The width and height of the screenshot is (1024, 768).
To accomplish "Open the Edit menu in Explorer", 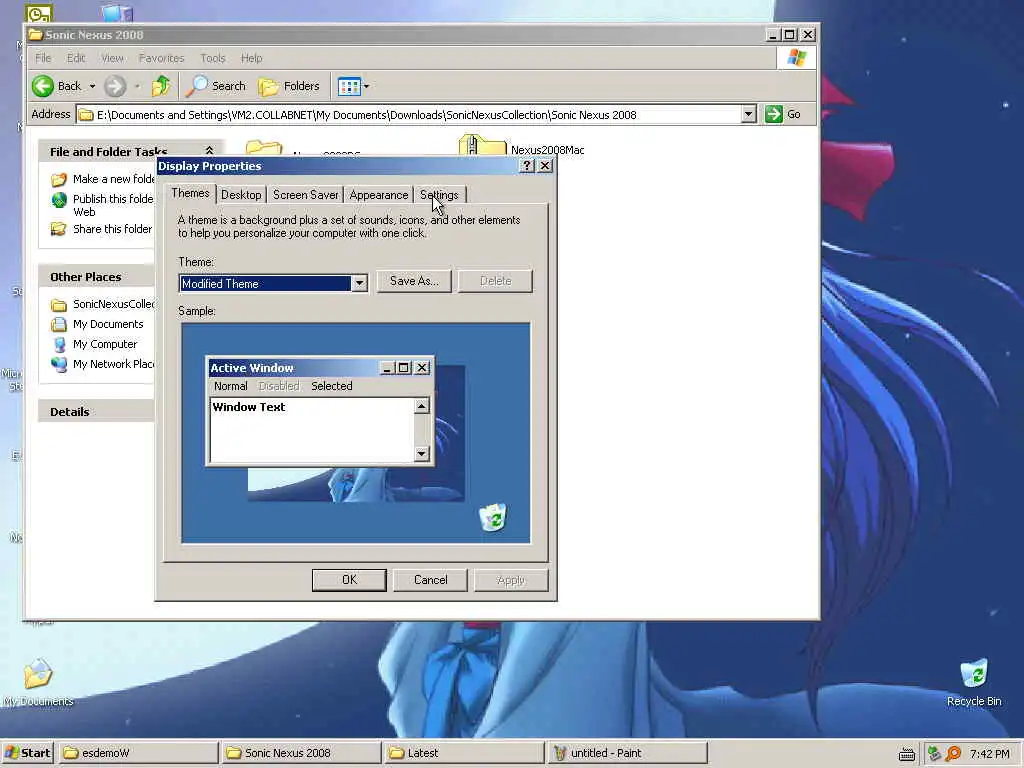I will [x=76, y=58].
